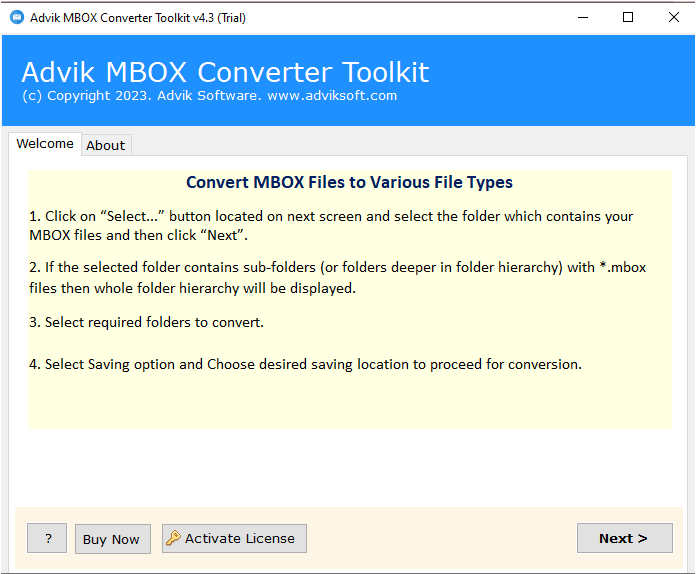Click step "3. Select required folders to convert."
Screen dimensions: 698x574
(146, 322)
